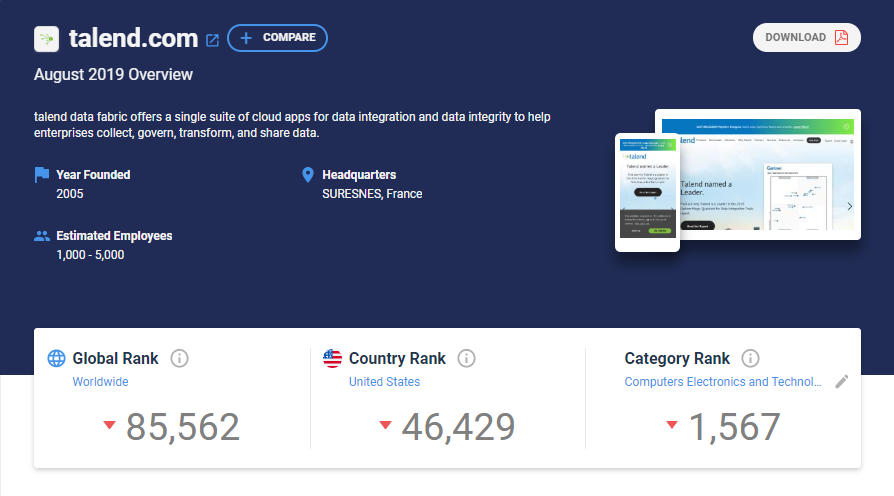The height and width of the screenshot is (496, 894).
Task: Click the Category Rank heading
Action: pos(677,358)
